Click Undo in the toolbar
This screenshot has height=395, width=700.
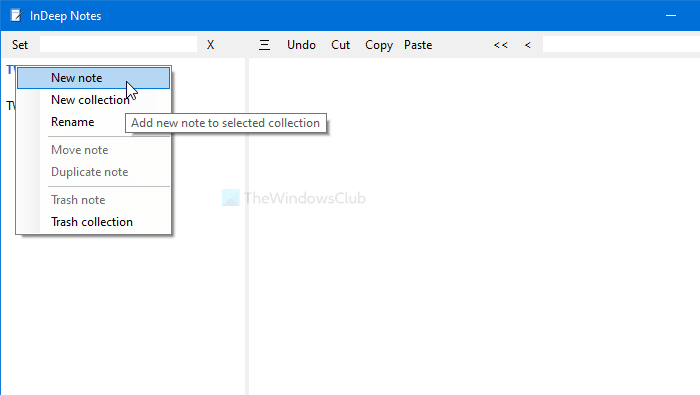point(301,45)
